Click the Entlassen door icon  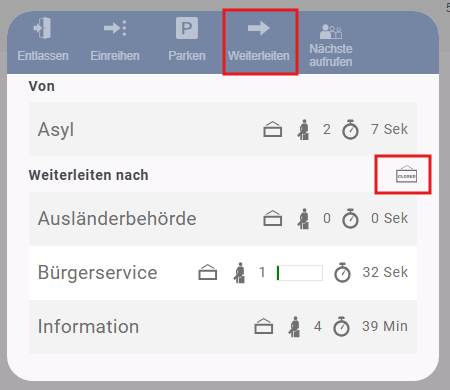click(43, 28)
